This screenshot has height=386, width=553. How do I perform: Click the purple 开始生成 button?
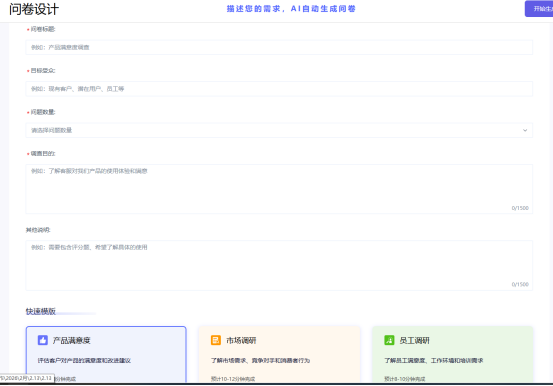click(539, 9)
